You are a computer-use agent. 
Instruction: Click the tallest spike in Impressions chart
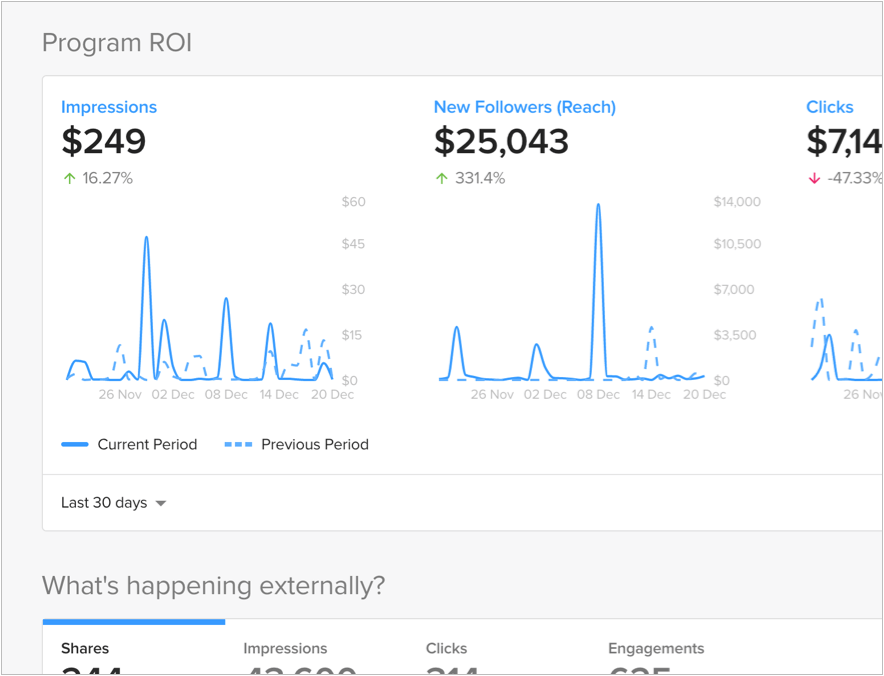[x=146, y=240]
